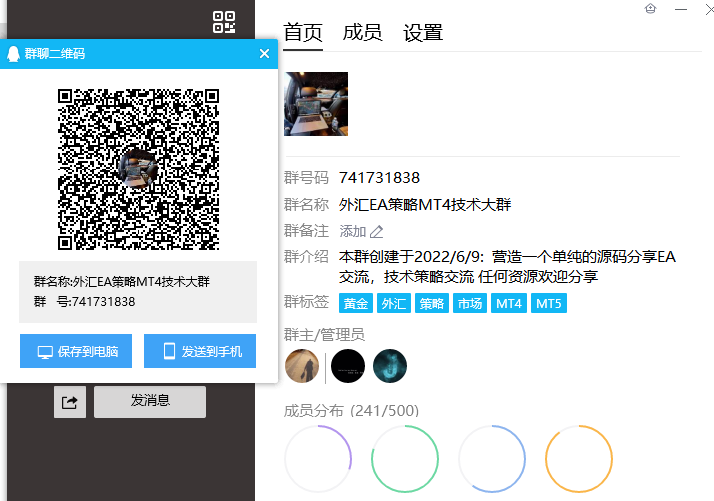This screenshot has width=714, height=501.
Task: Switch to 成员 tab
Action: [x=362, y=33]
